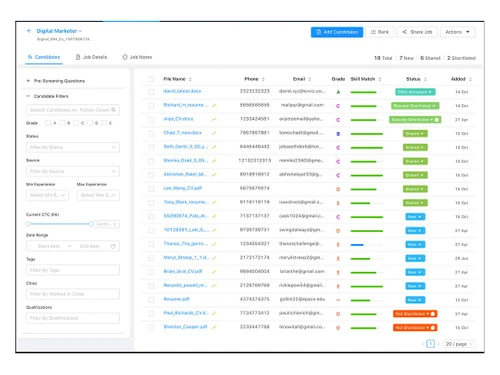This screenshot has height=375, width=500.
Task: Click the calendar icon in Date Range
Action: [x=113, y=246]
